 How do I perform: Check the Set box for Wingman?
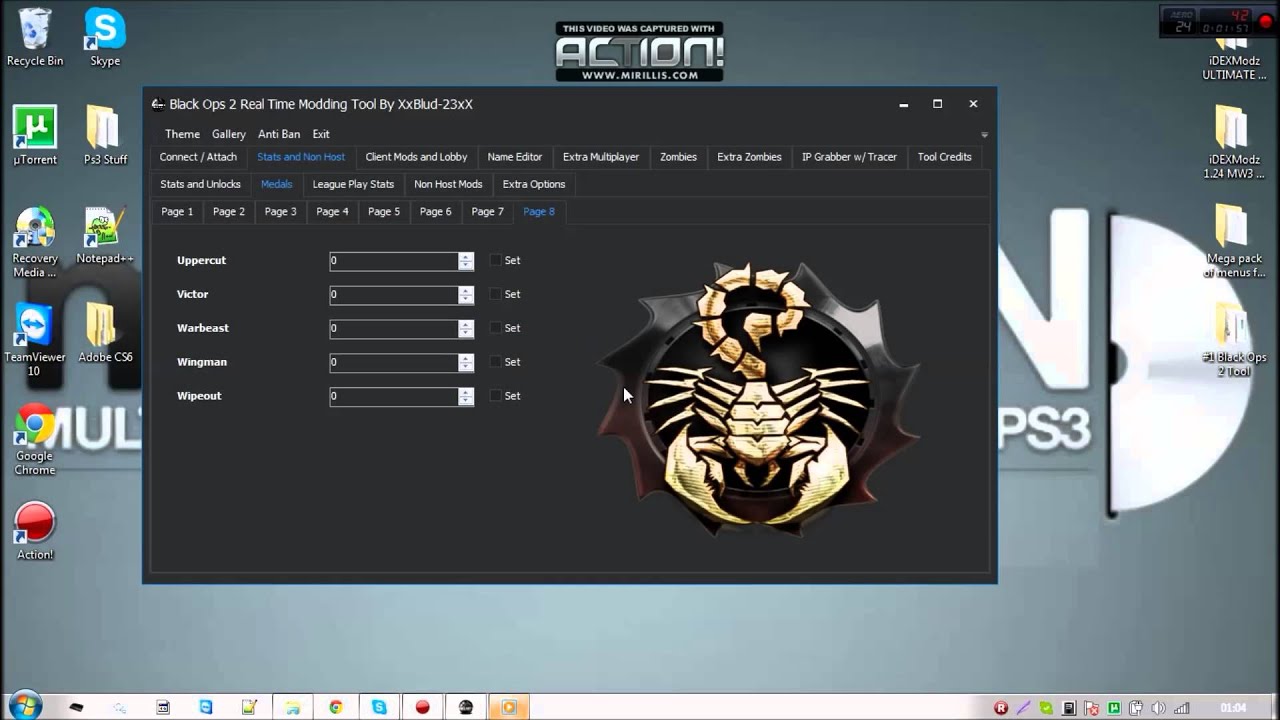pos(495,362)
